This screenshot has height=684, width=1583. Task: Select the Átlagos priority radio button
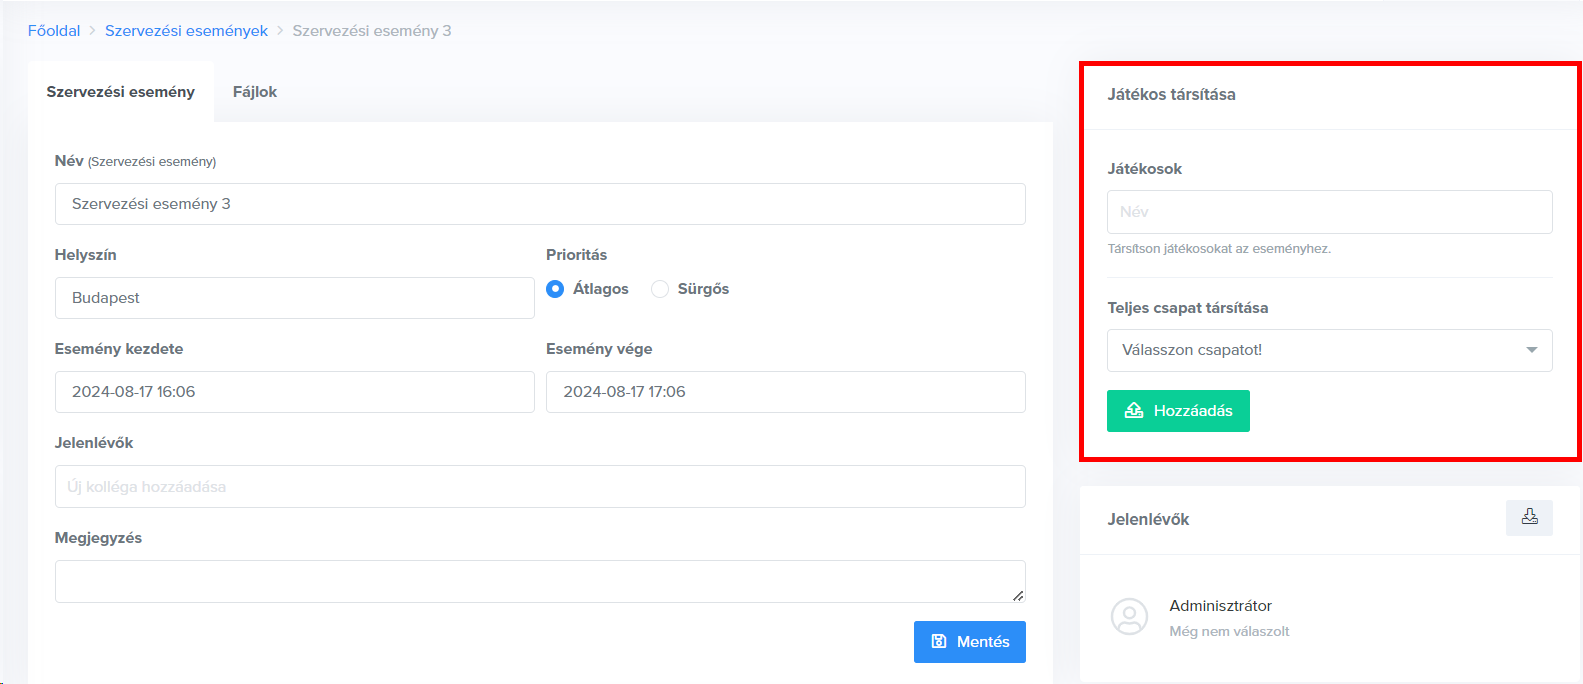click(x=555, y=289)
